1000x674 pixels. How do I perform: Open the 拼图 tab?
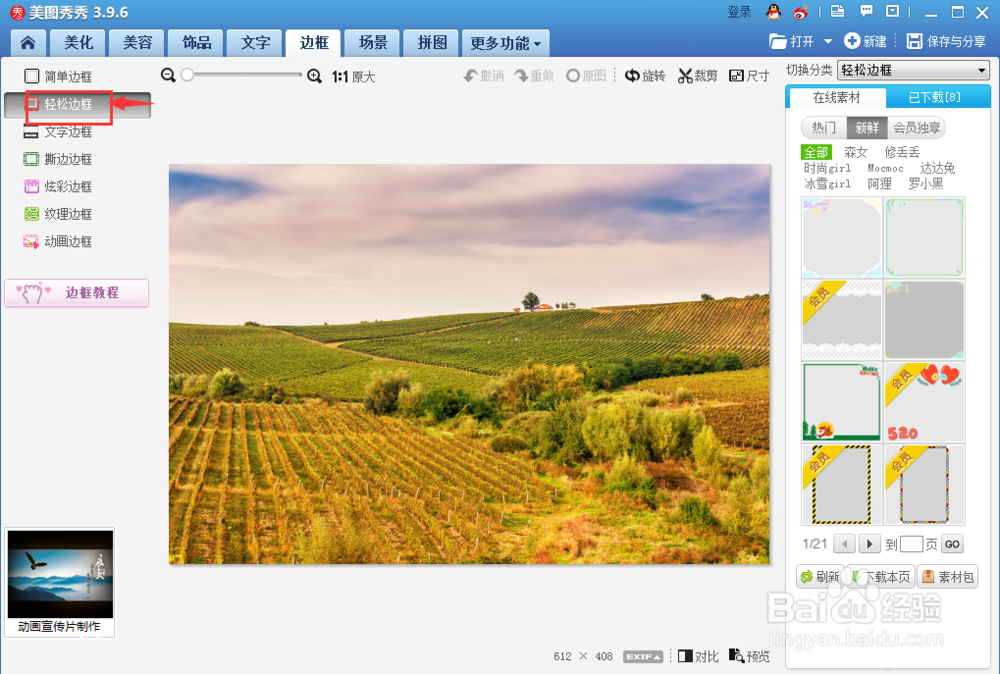(x=432, y=43)
